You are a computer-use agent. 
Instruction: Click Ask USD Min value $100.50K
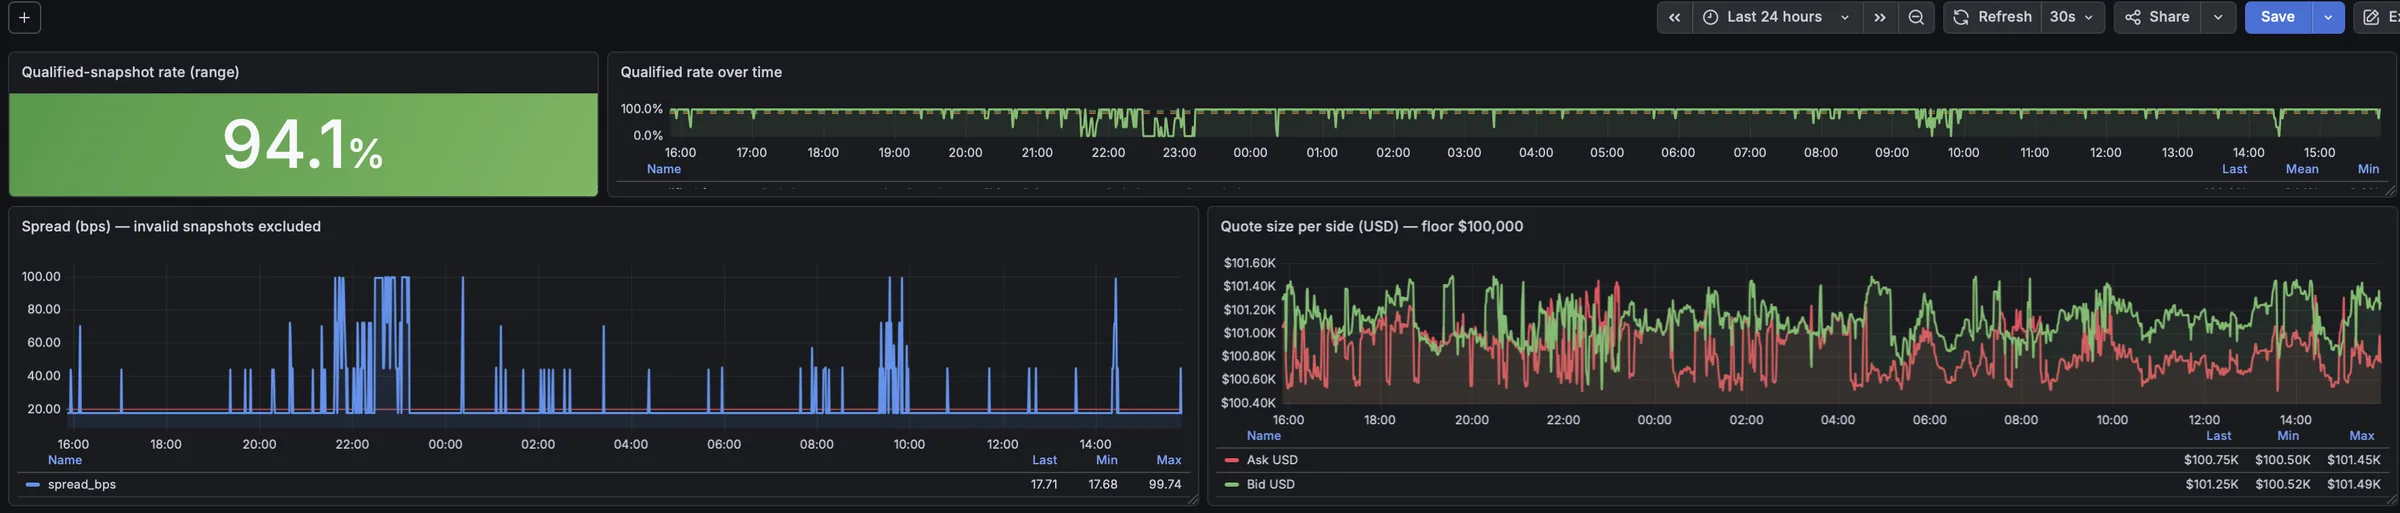(2283, 460)
